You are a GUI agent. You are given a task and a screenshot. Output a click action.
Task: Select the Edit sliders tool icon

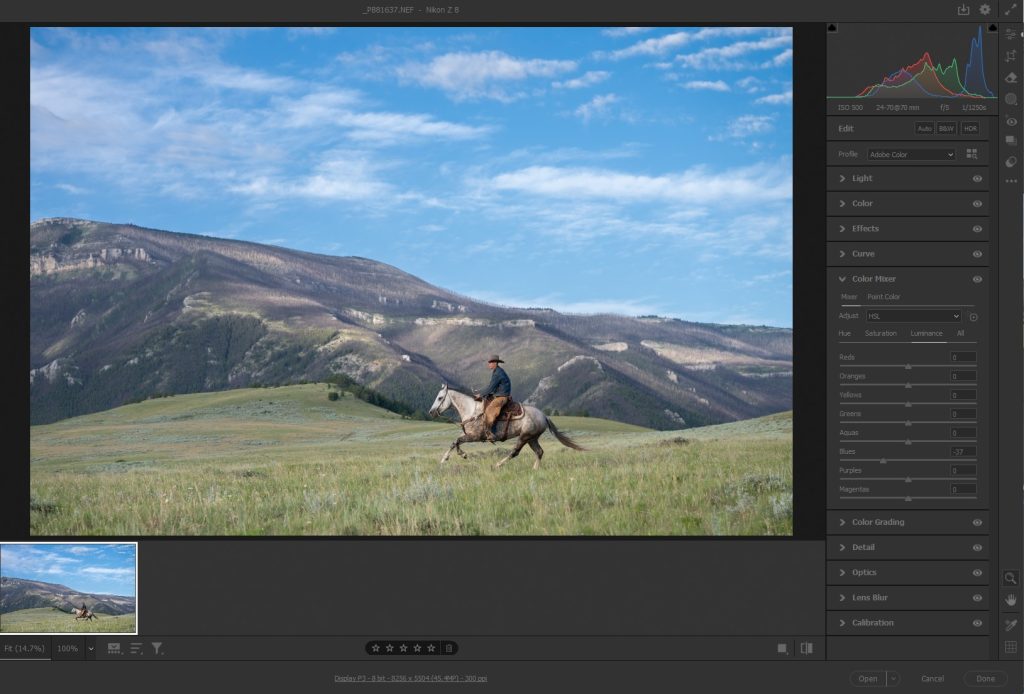click(1011, 34)
